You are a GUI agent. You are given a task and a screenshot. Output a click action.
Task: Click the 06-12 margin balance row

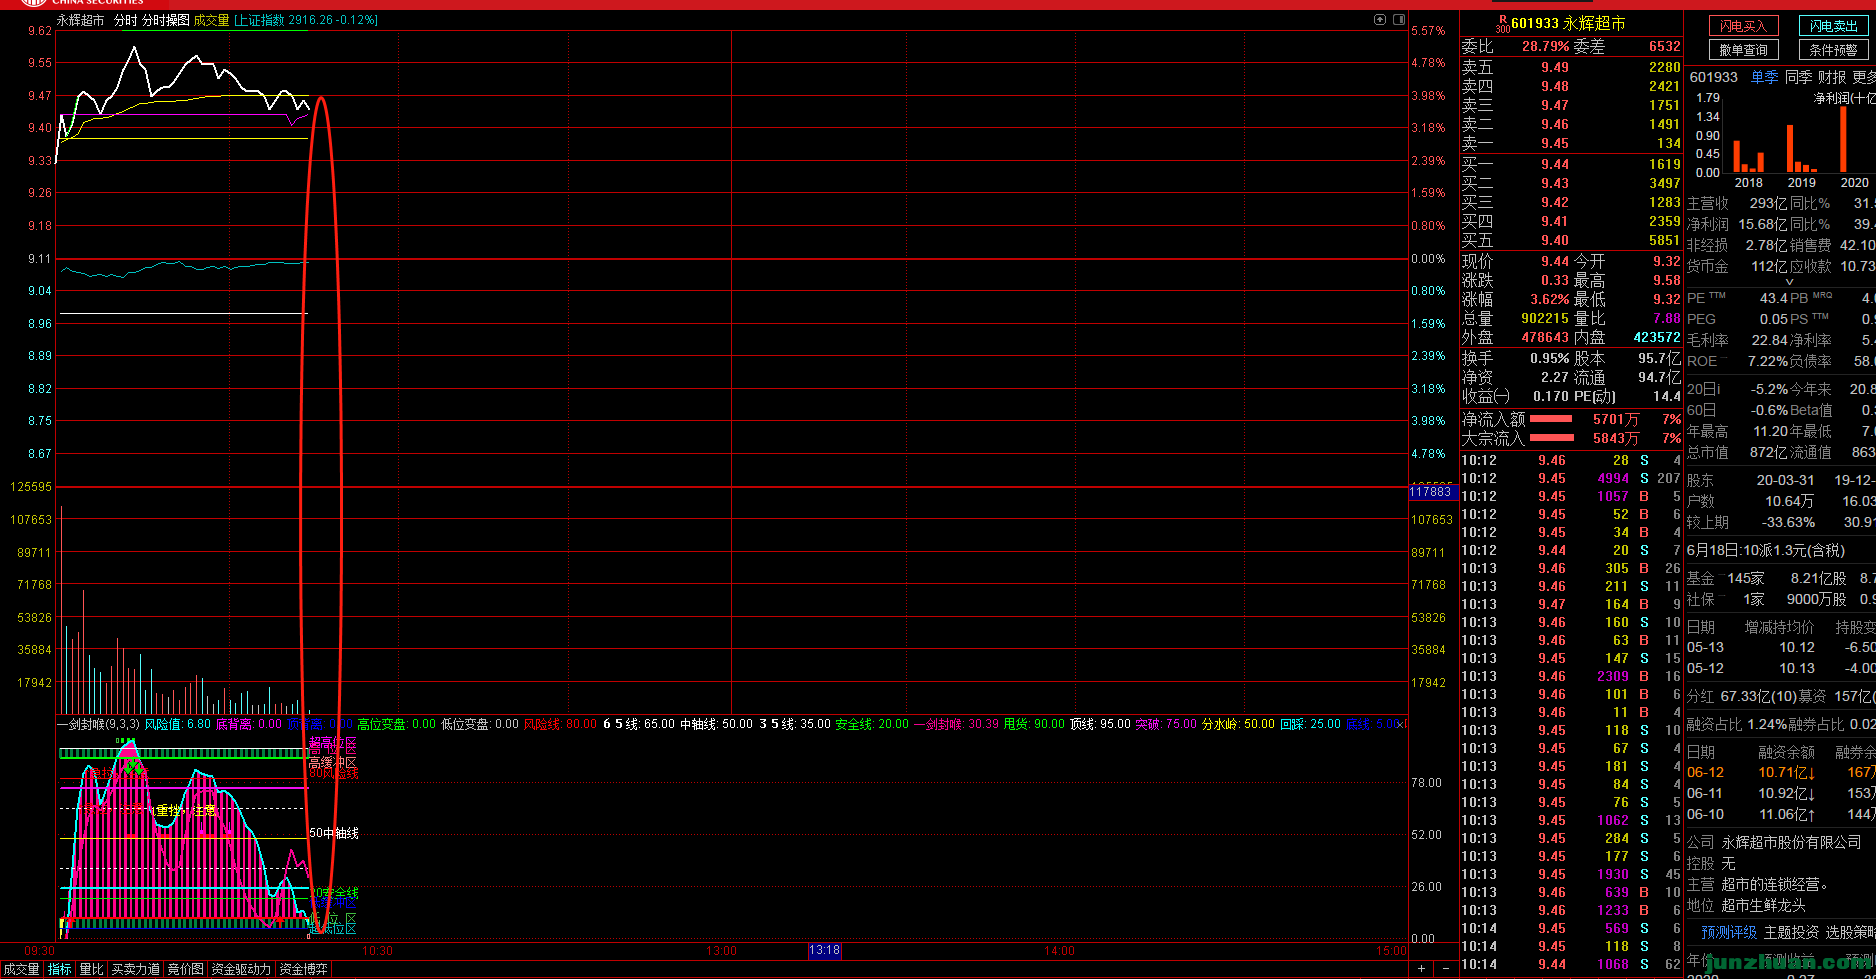(x=1781, y=772)
